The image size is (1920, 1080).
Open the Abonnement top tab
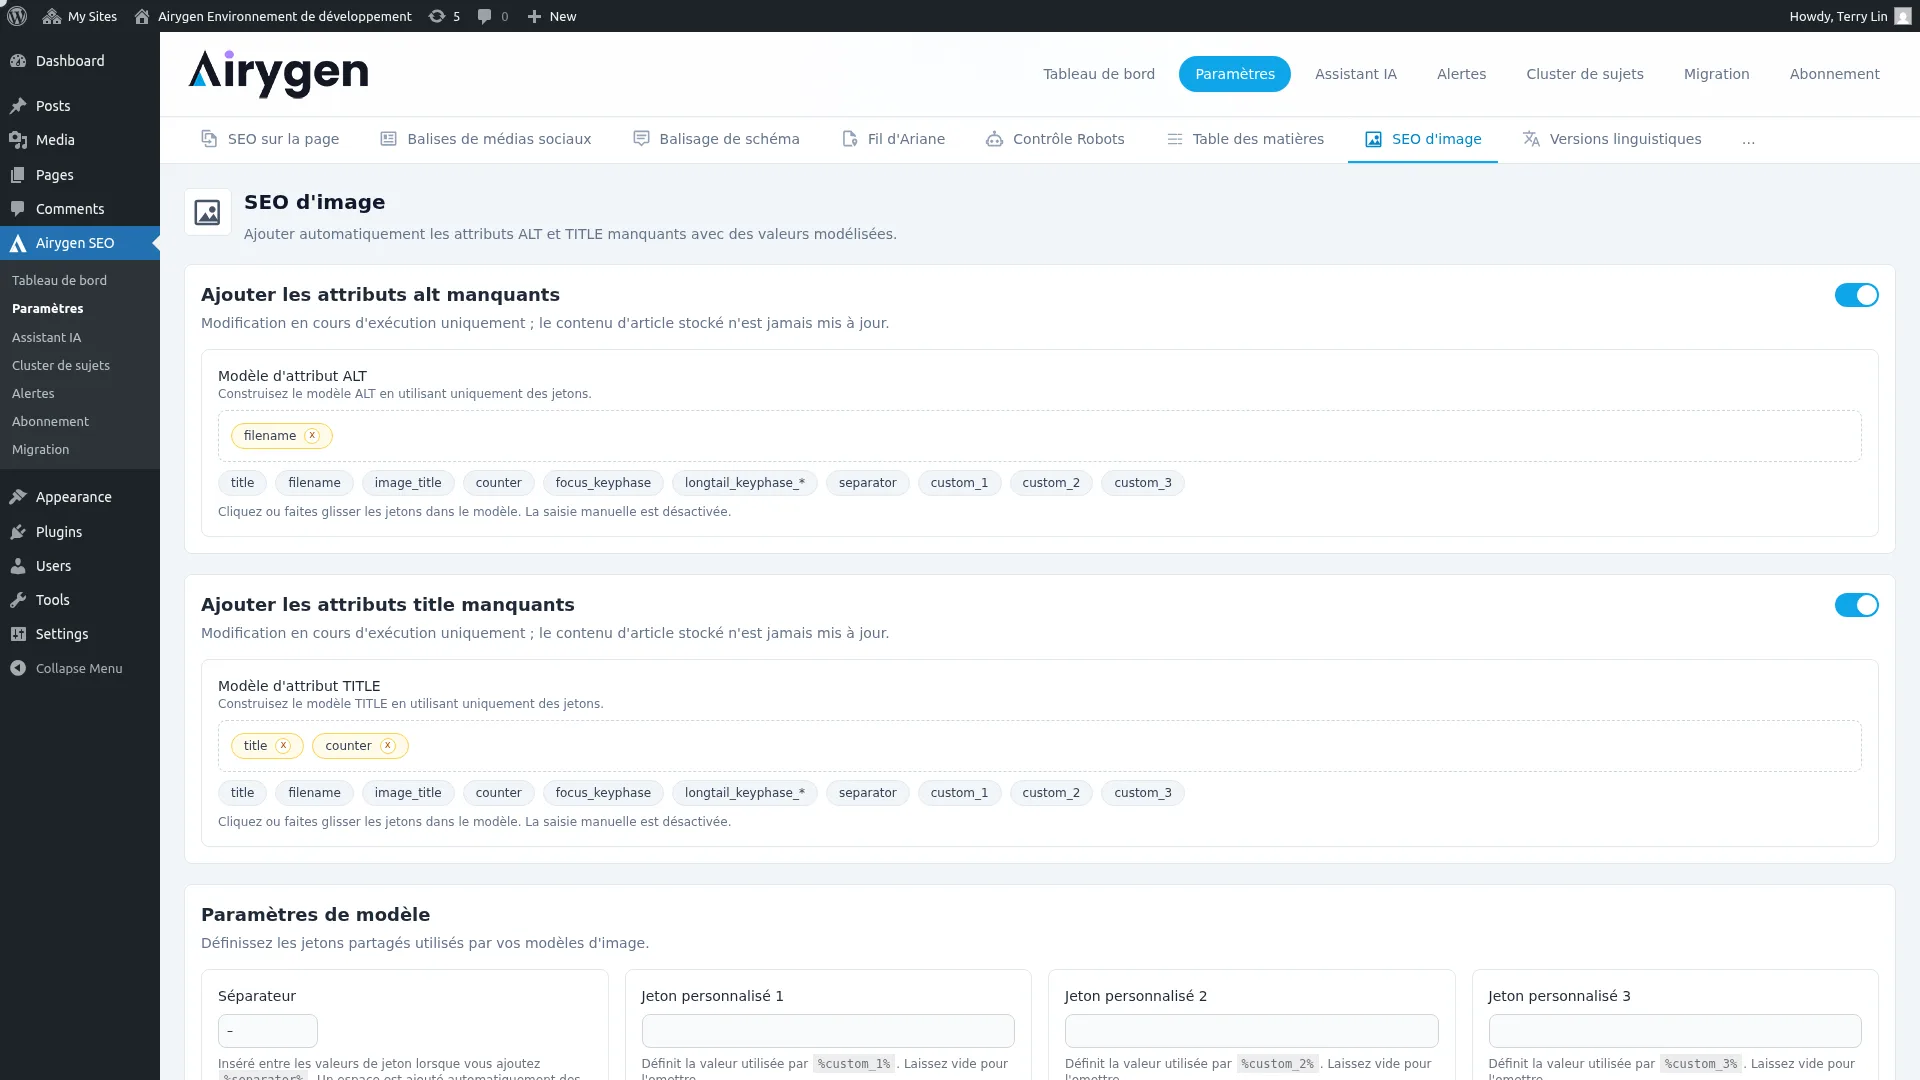click(1834, 74)
